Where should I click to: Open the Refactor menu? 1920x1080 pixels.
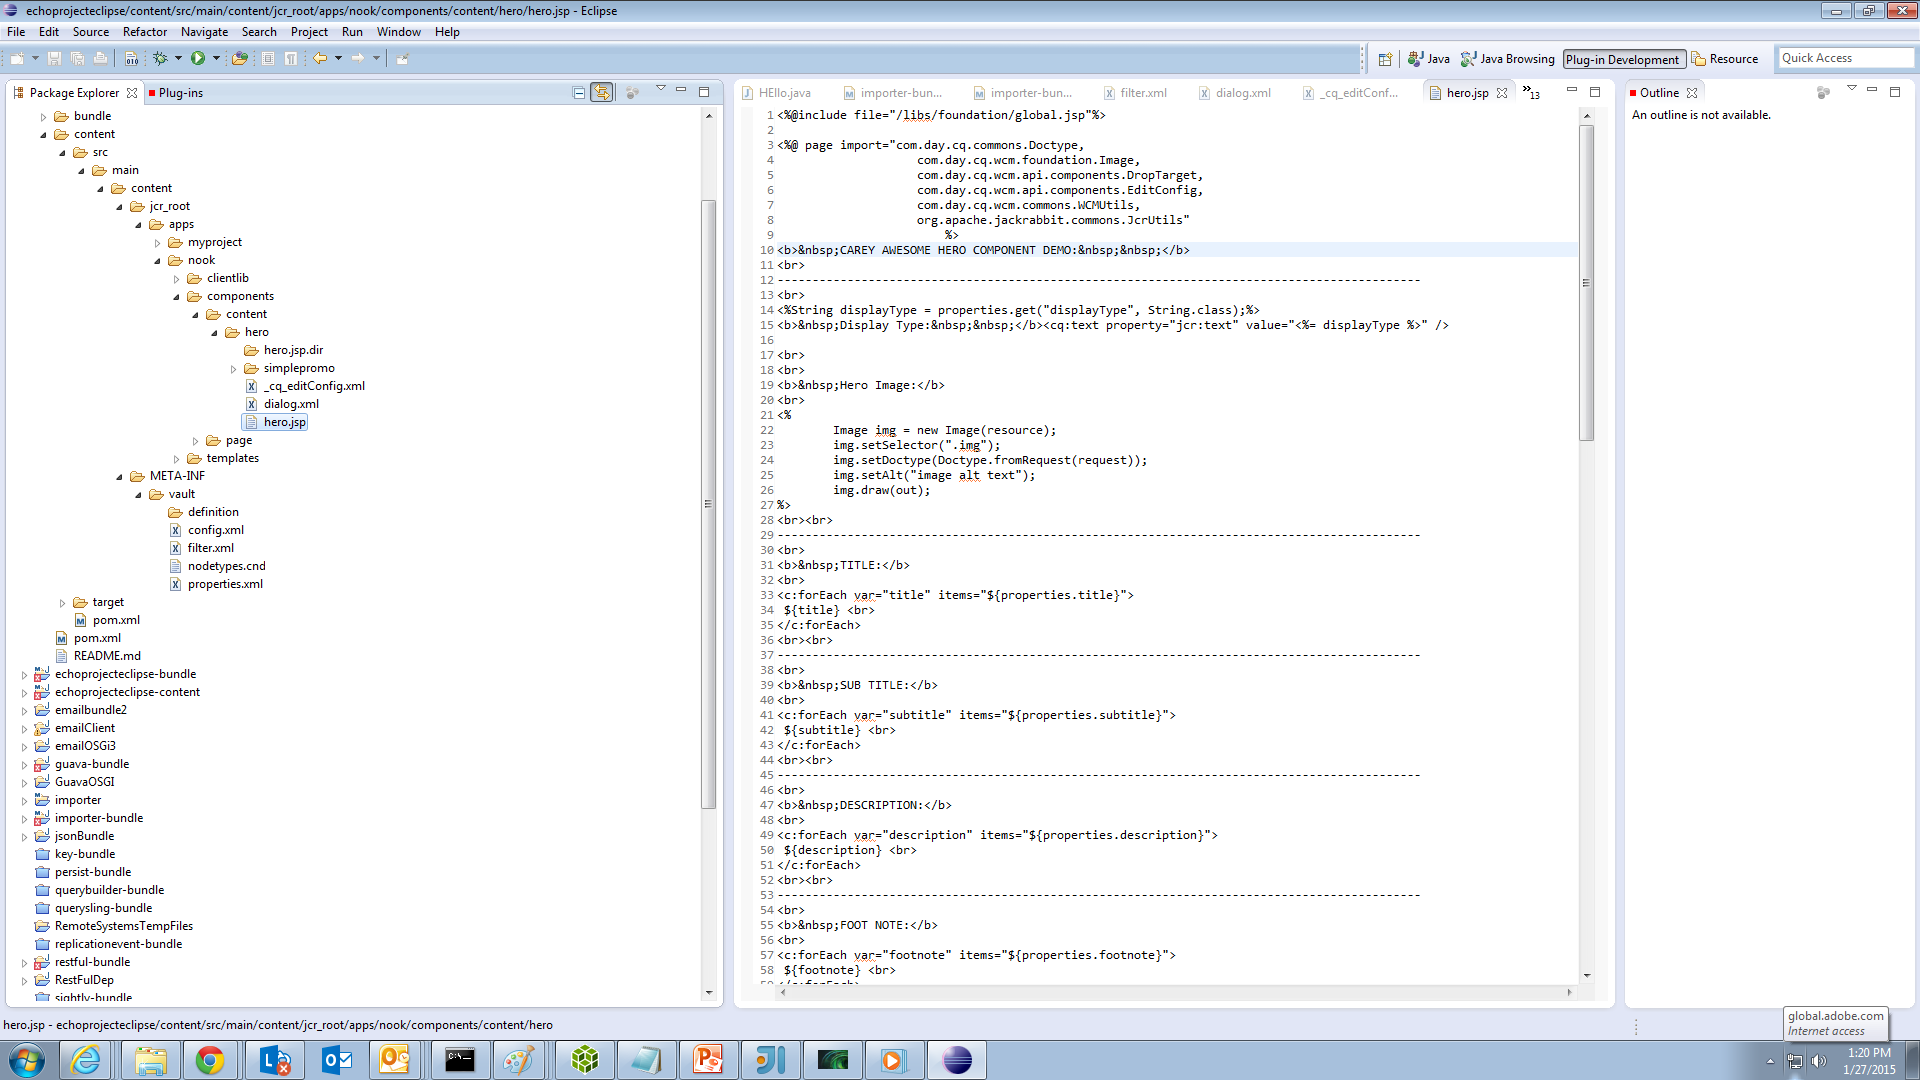145,32
